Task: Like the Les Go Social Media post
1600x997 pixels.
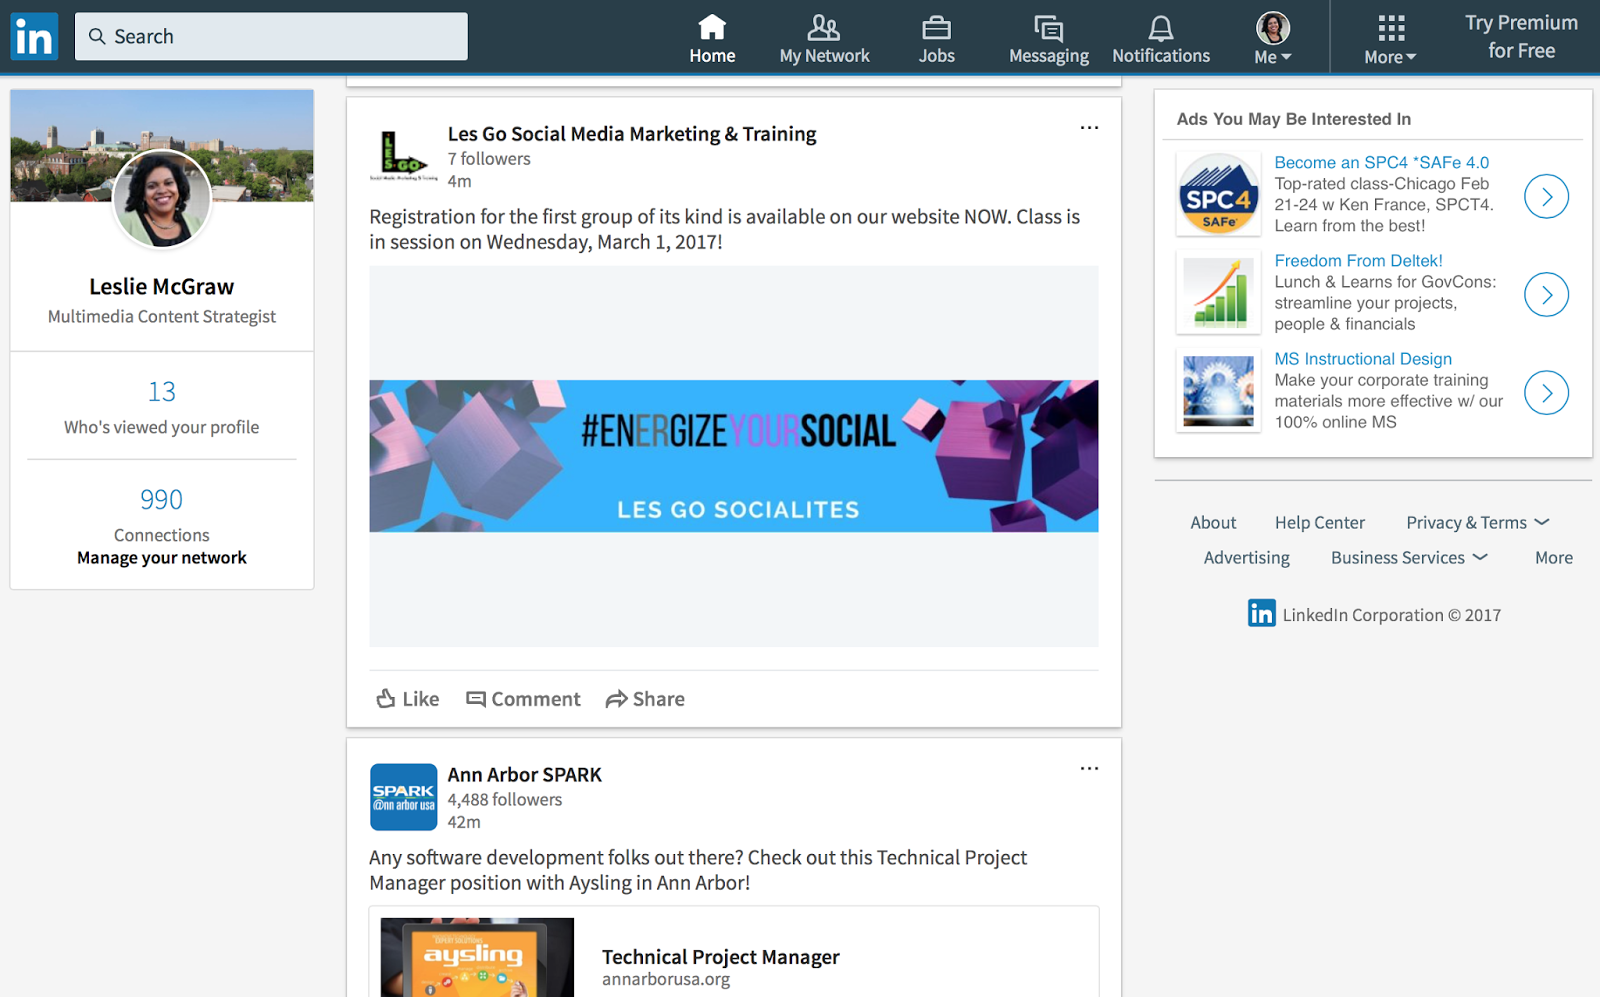Action: [406, 698]
